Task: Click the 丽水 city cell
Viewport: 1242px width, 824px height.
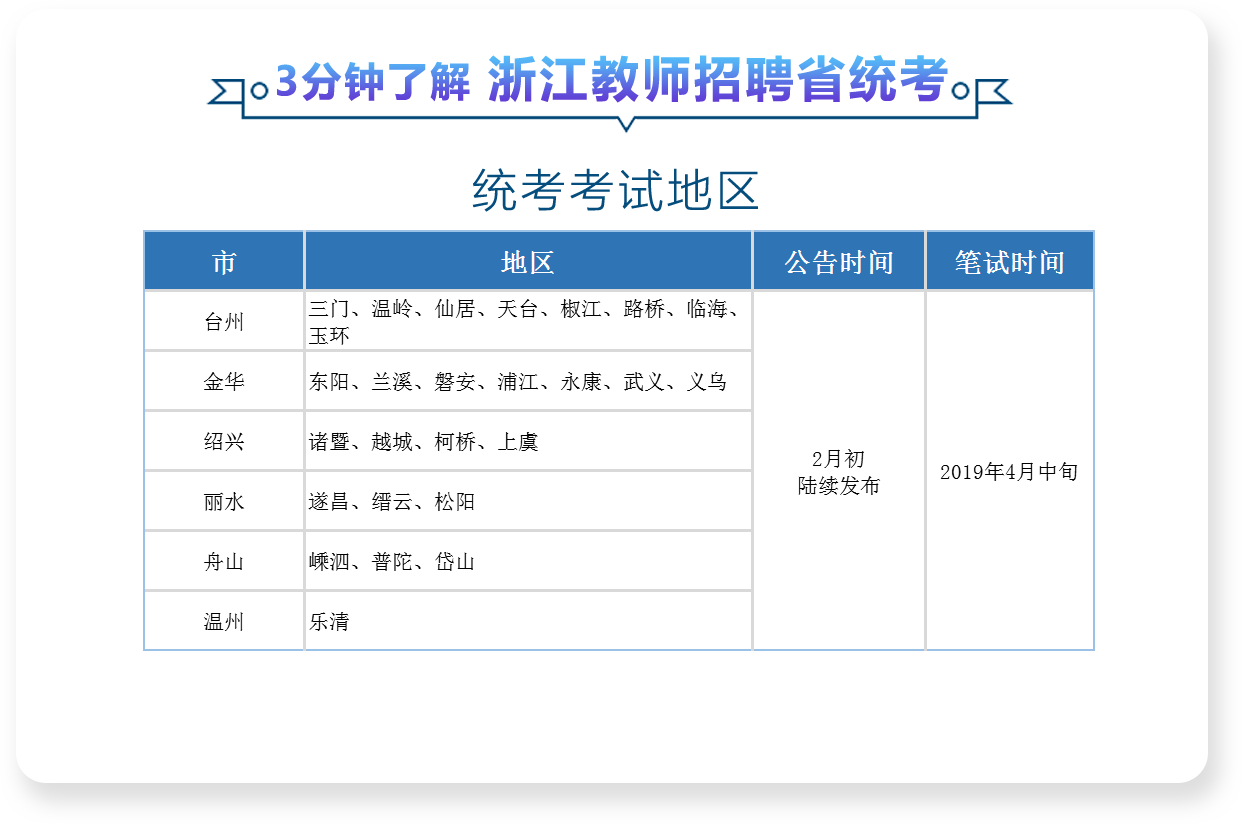Action: point(224,502)
